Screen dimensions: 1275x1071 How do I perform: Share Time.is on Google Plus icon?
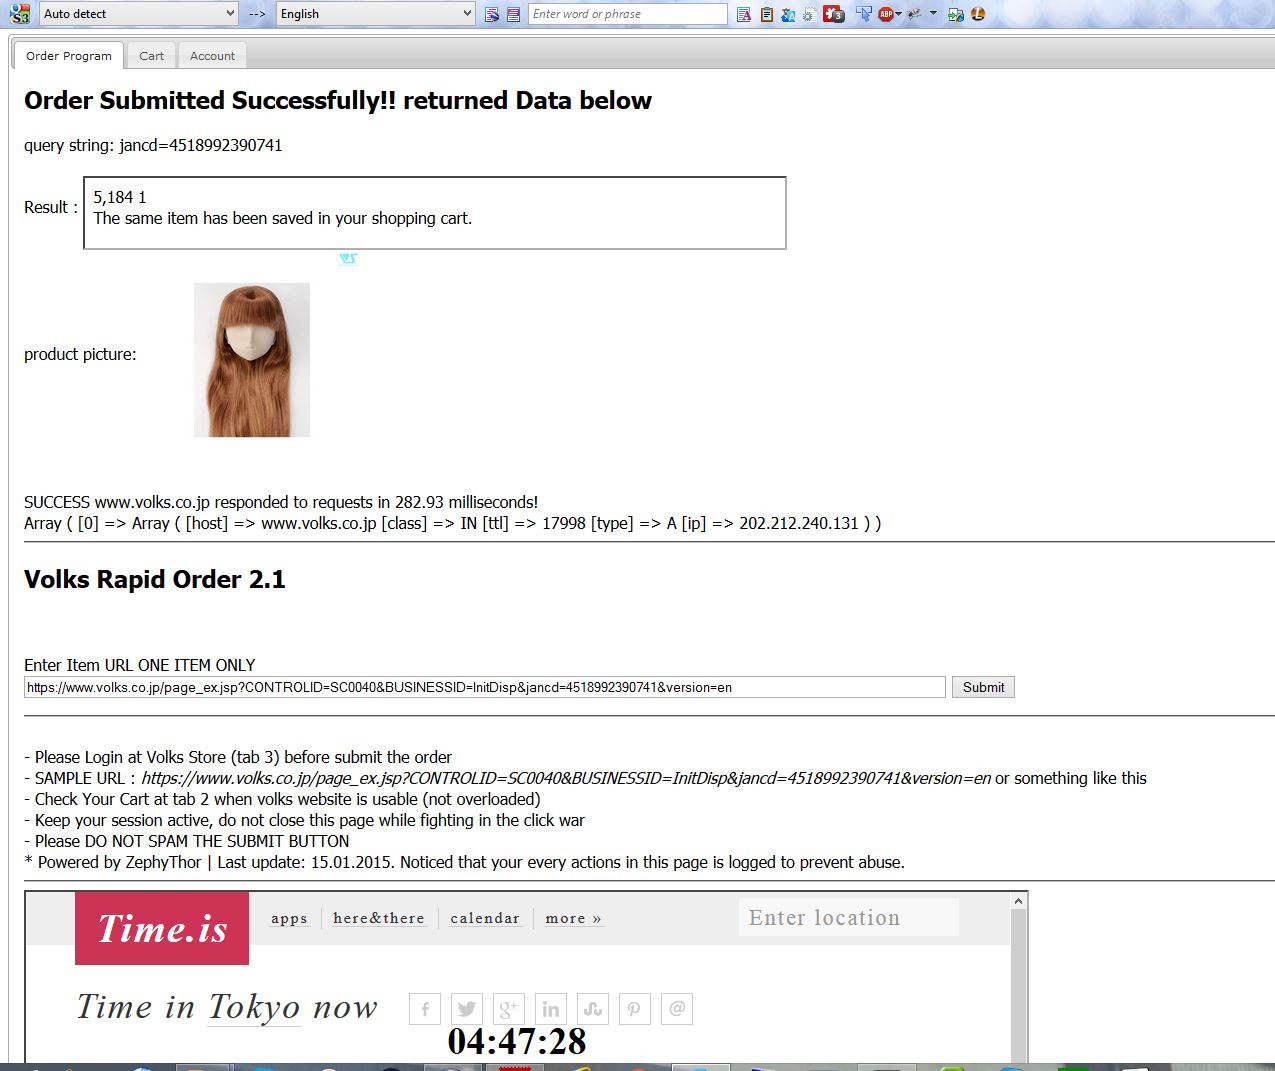(509, 1008)
